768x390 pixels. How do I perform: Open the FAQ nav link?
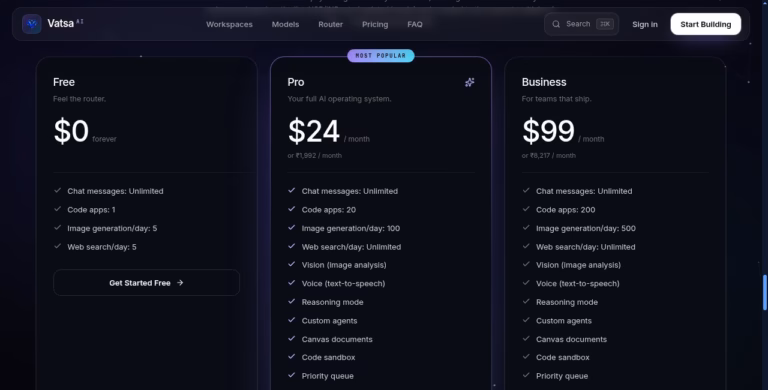click(415, 24)
